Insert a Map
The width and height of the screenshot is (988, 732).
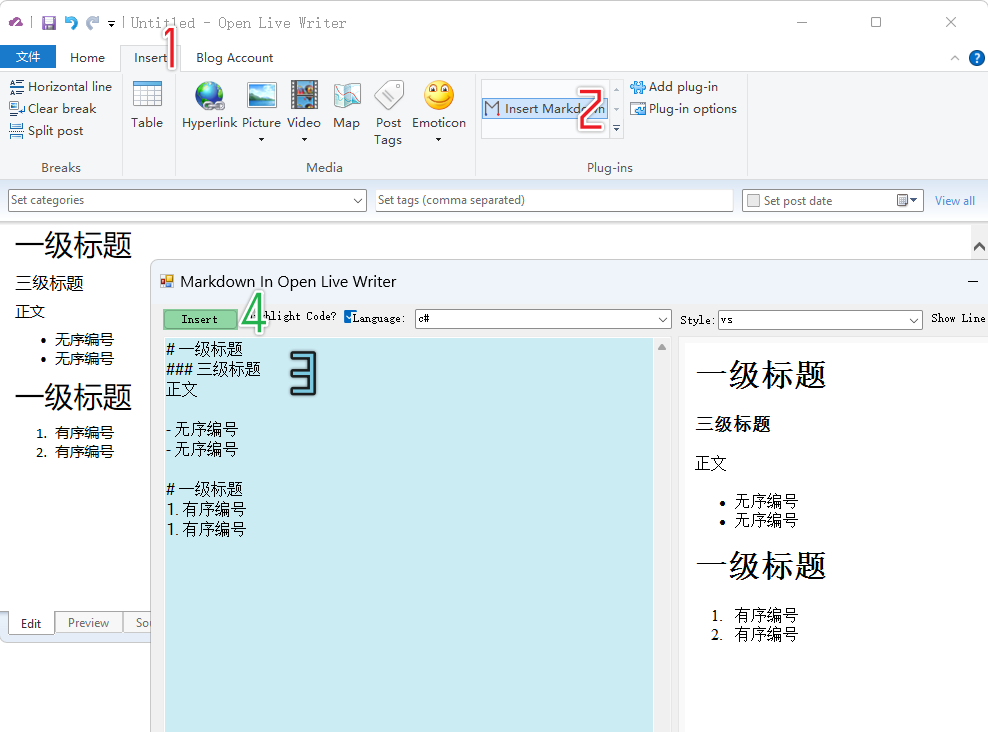coord(347,105)
